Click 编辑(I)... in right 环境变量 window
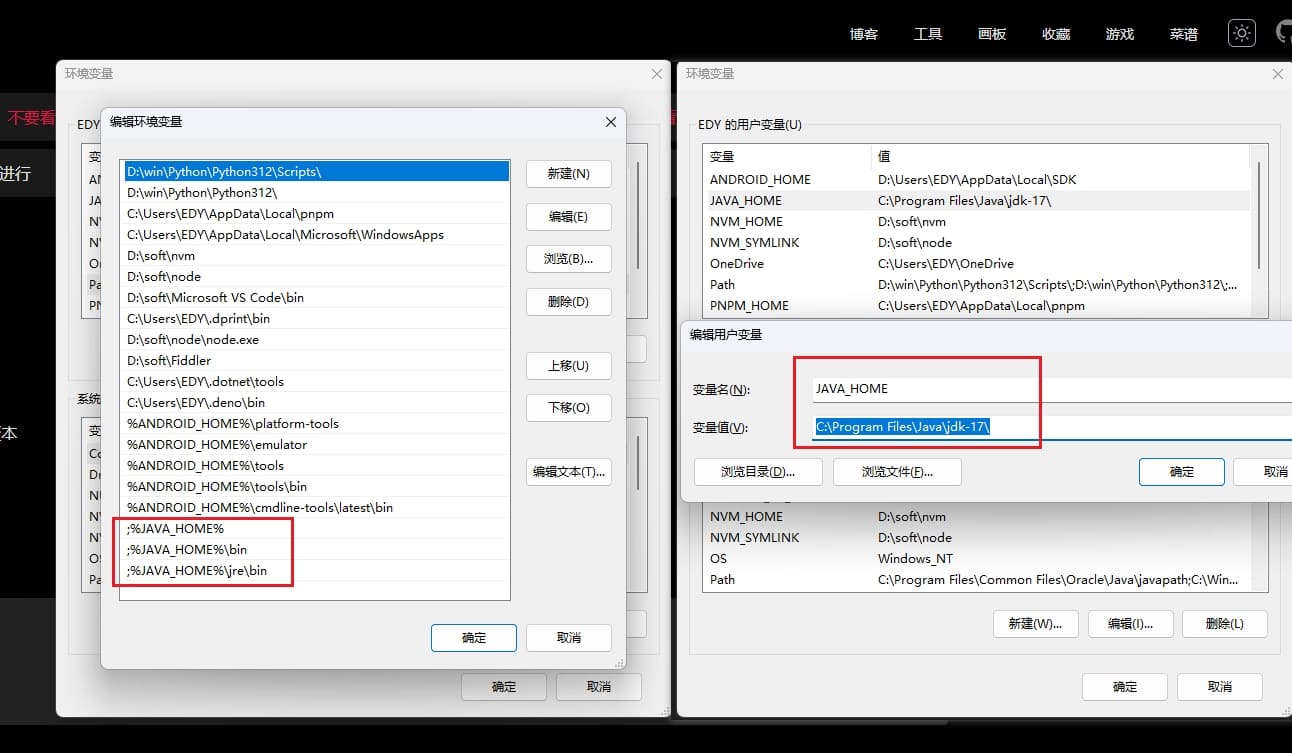 click(x=1130, y=623)
